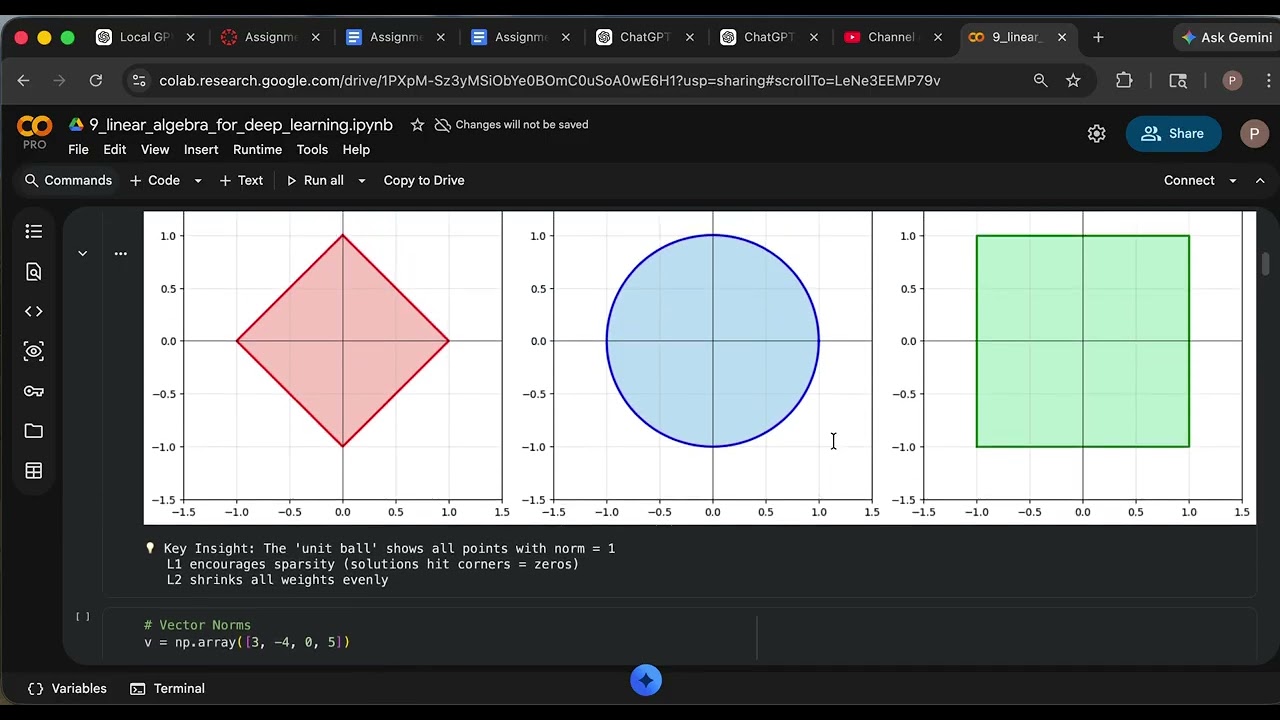Open the Tools menu
Viewport: 1280px width, 720px height.
312,150
